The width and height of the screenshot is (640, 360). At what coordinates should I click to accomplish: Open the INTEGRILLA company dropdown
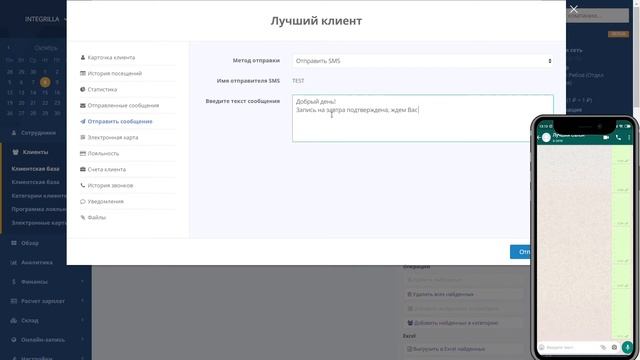(x=45, y=19)
